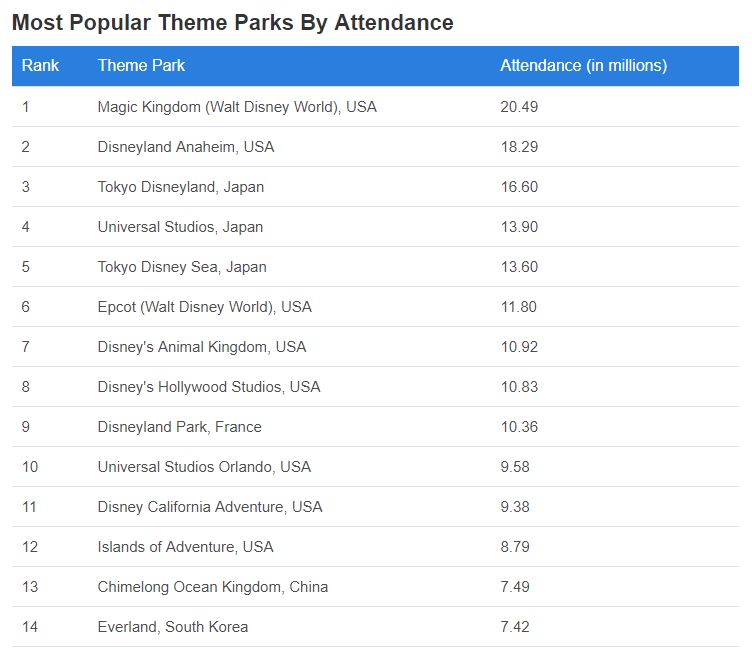Viewport: 752px width, 653px height.
Task: Click Everland, South Korea row
Action: click(375, 627)
